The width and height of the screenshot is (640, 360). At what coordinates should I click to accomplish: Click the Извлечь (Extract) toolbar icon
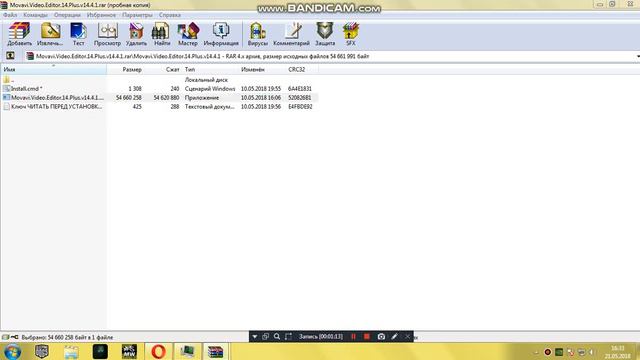pyautogui.click(x=50, y=34)
